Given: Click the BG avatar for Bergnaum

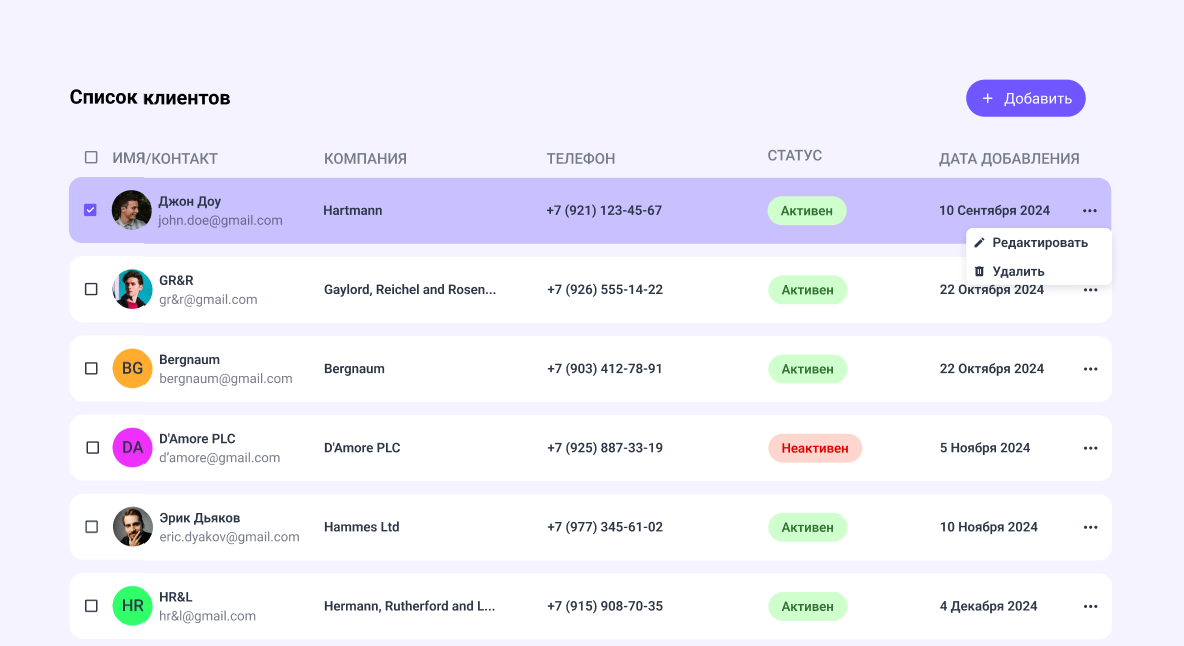Looking at the screenshot, I should coord(132,368).
